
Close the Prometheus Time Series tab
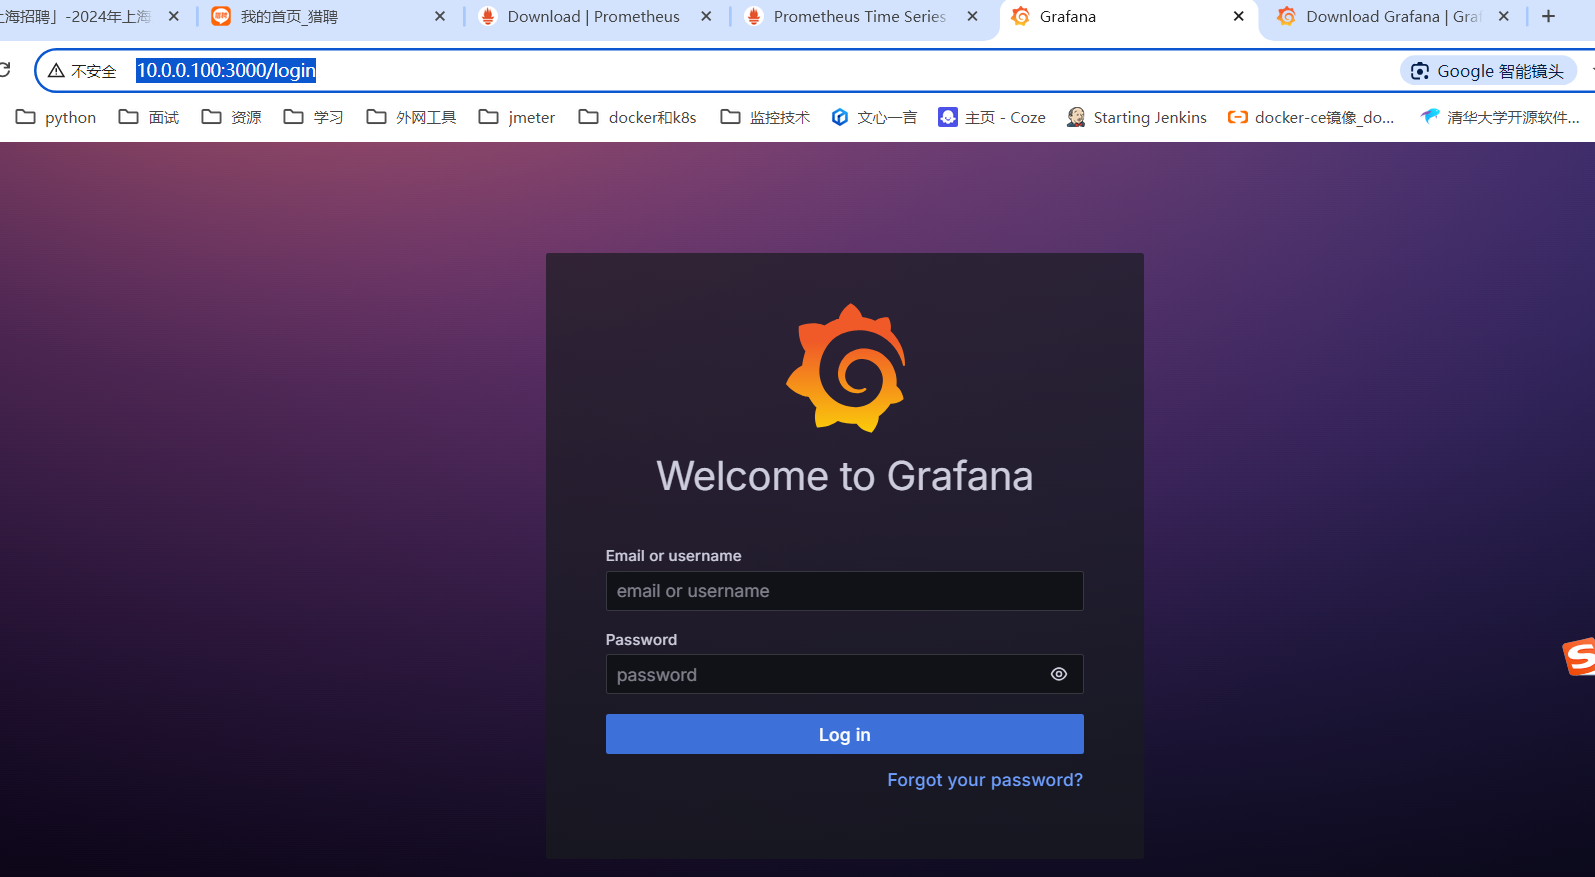tap(972, 17)
